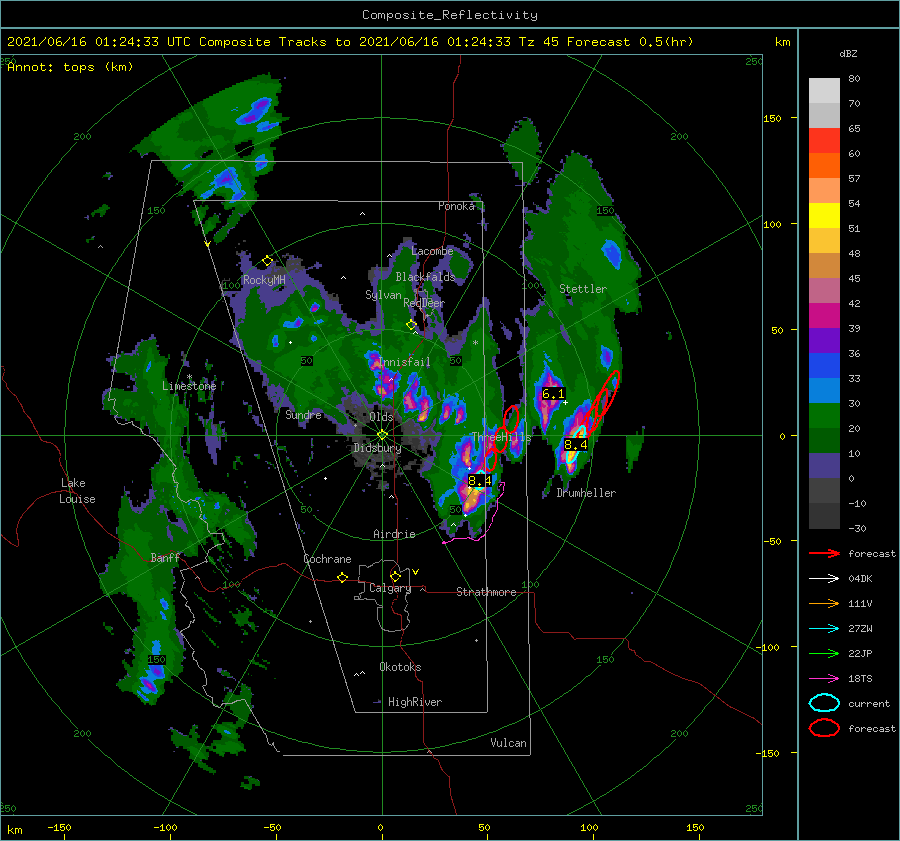This screenshot has height=841, width=900.
Task: Click the Stettler city label
Action: 583,289
